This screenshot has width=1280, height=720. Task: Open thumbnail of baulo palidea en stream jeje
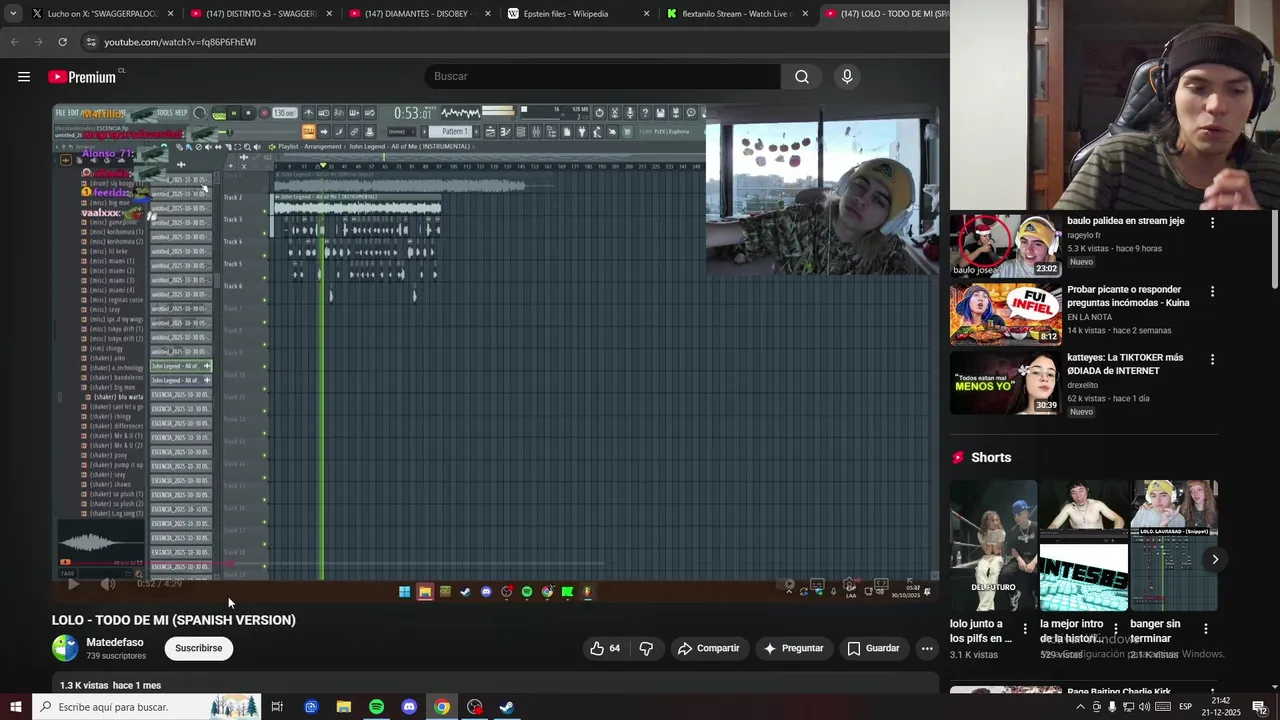tap(1005, 246)
